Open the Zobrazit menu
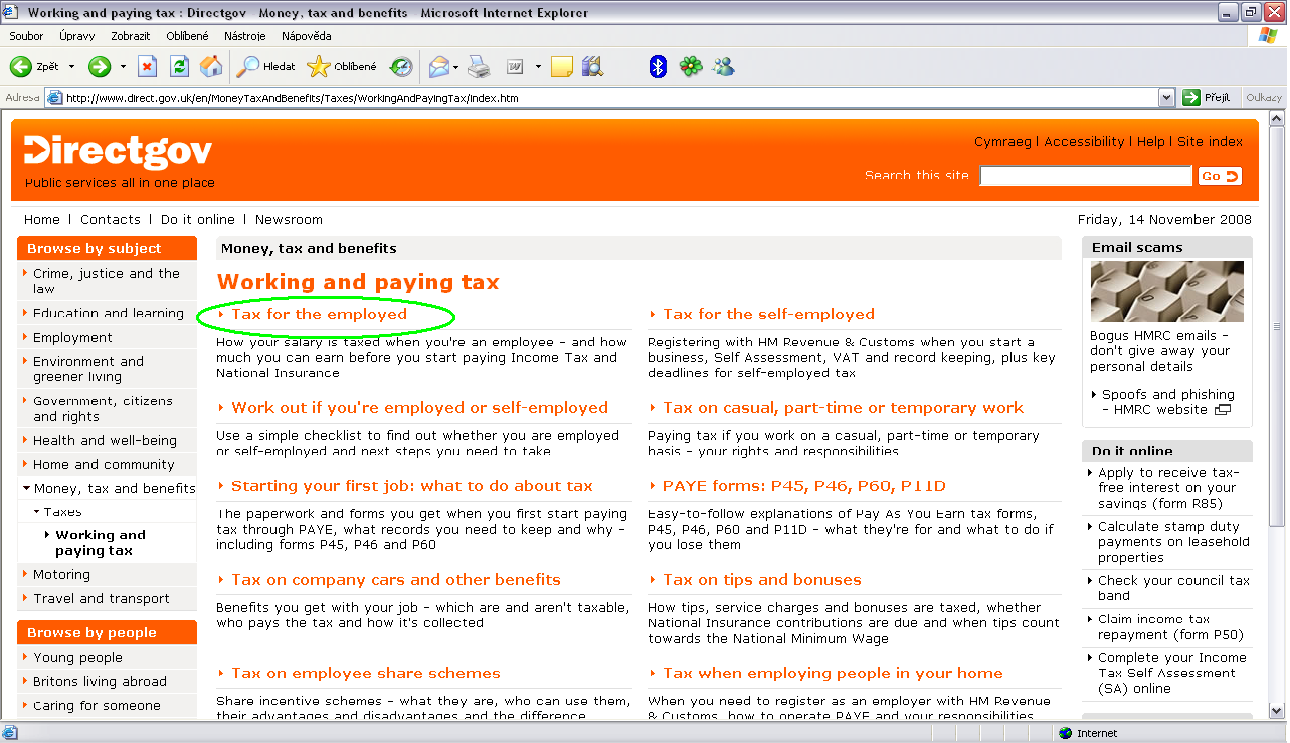Screen dimensions: 1290x743 tap(130, 36)
